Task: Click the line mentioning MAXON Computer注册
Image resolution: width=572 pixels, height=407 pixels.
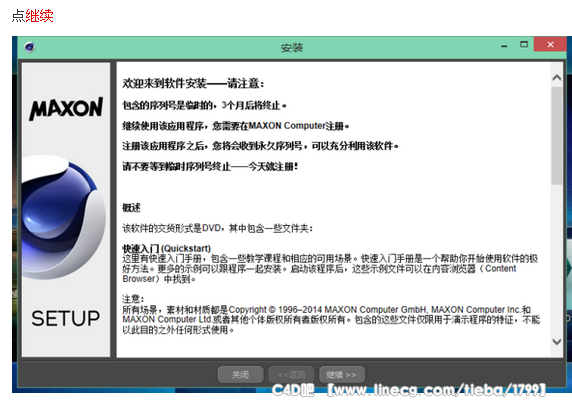Action: click(236, 126)
